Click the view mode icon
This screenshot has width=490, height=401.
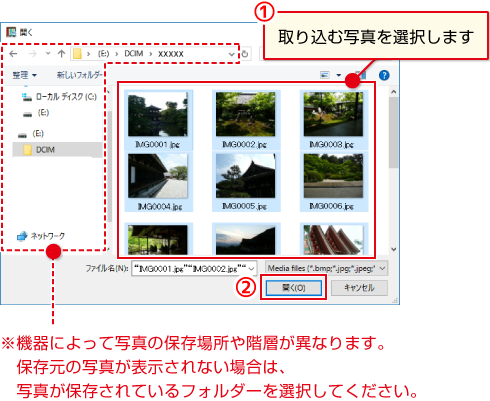coord(325,75)
